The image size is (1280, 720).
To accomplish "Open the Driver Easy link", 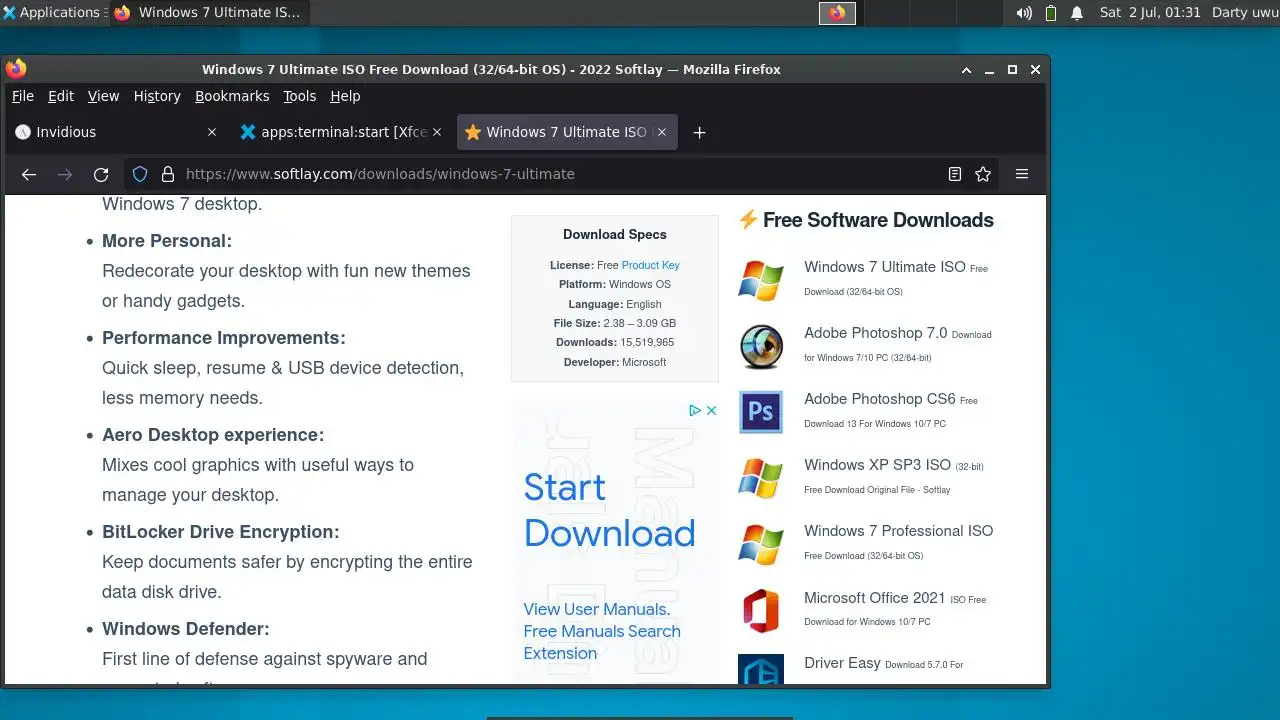I will [x=842, y=663].
